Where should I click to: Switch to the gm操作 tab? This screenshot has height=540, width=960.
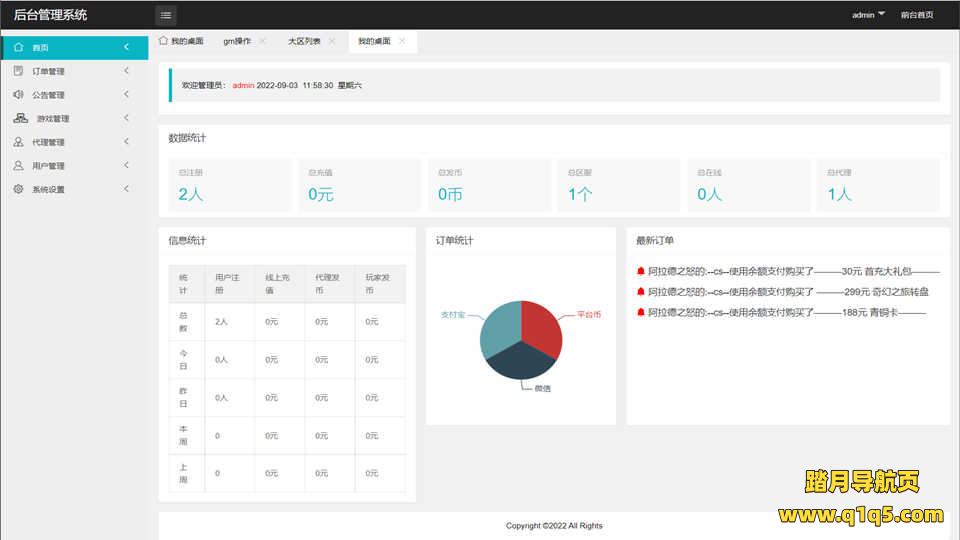click(x=237, y=41)
